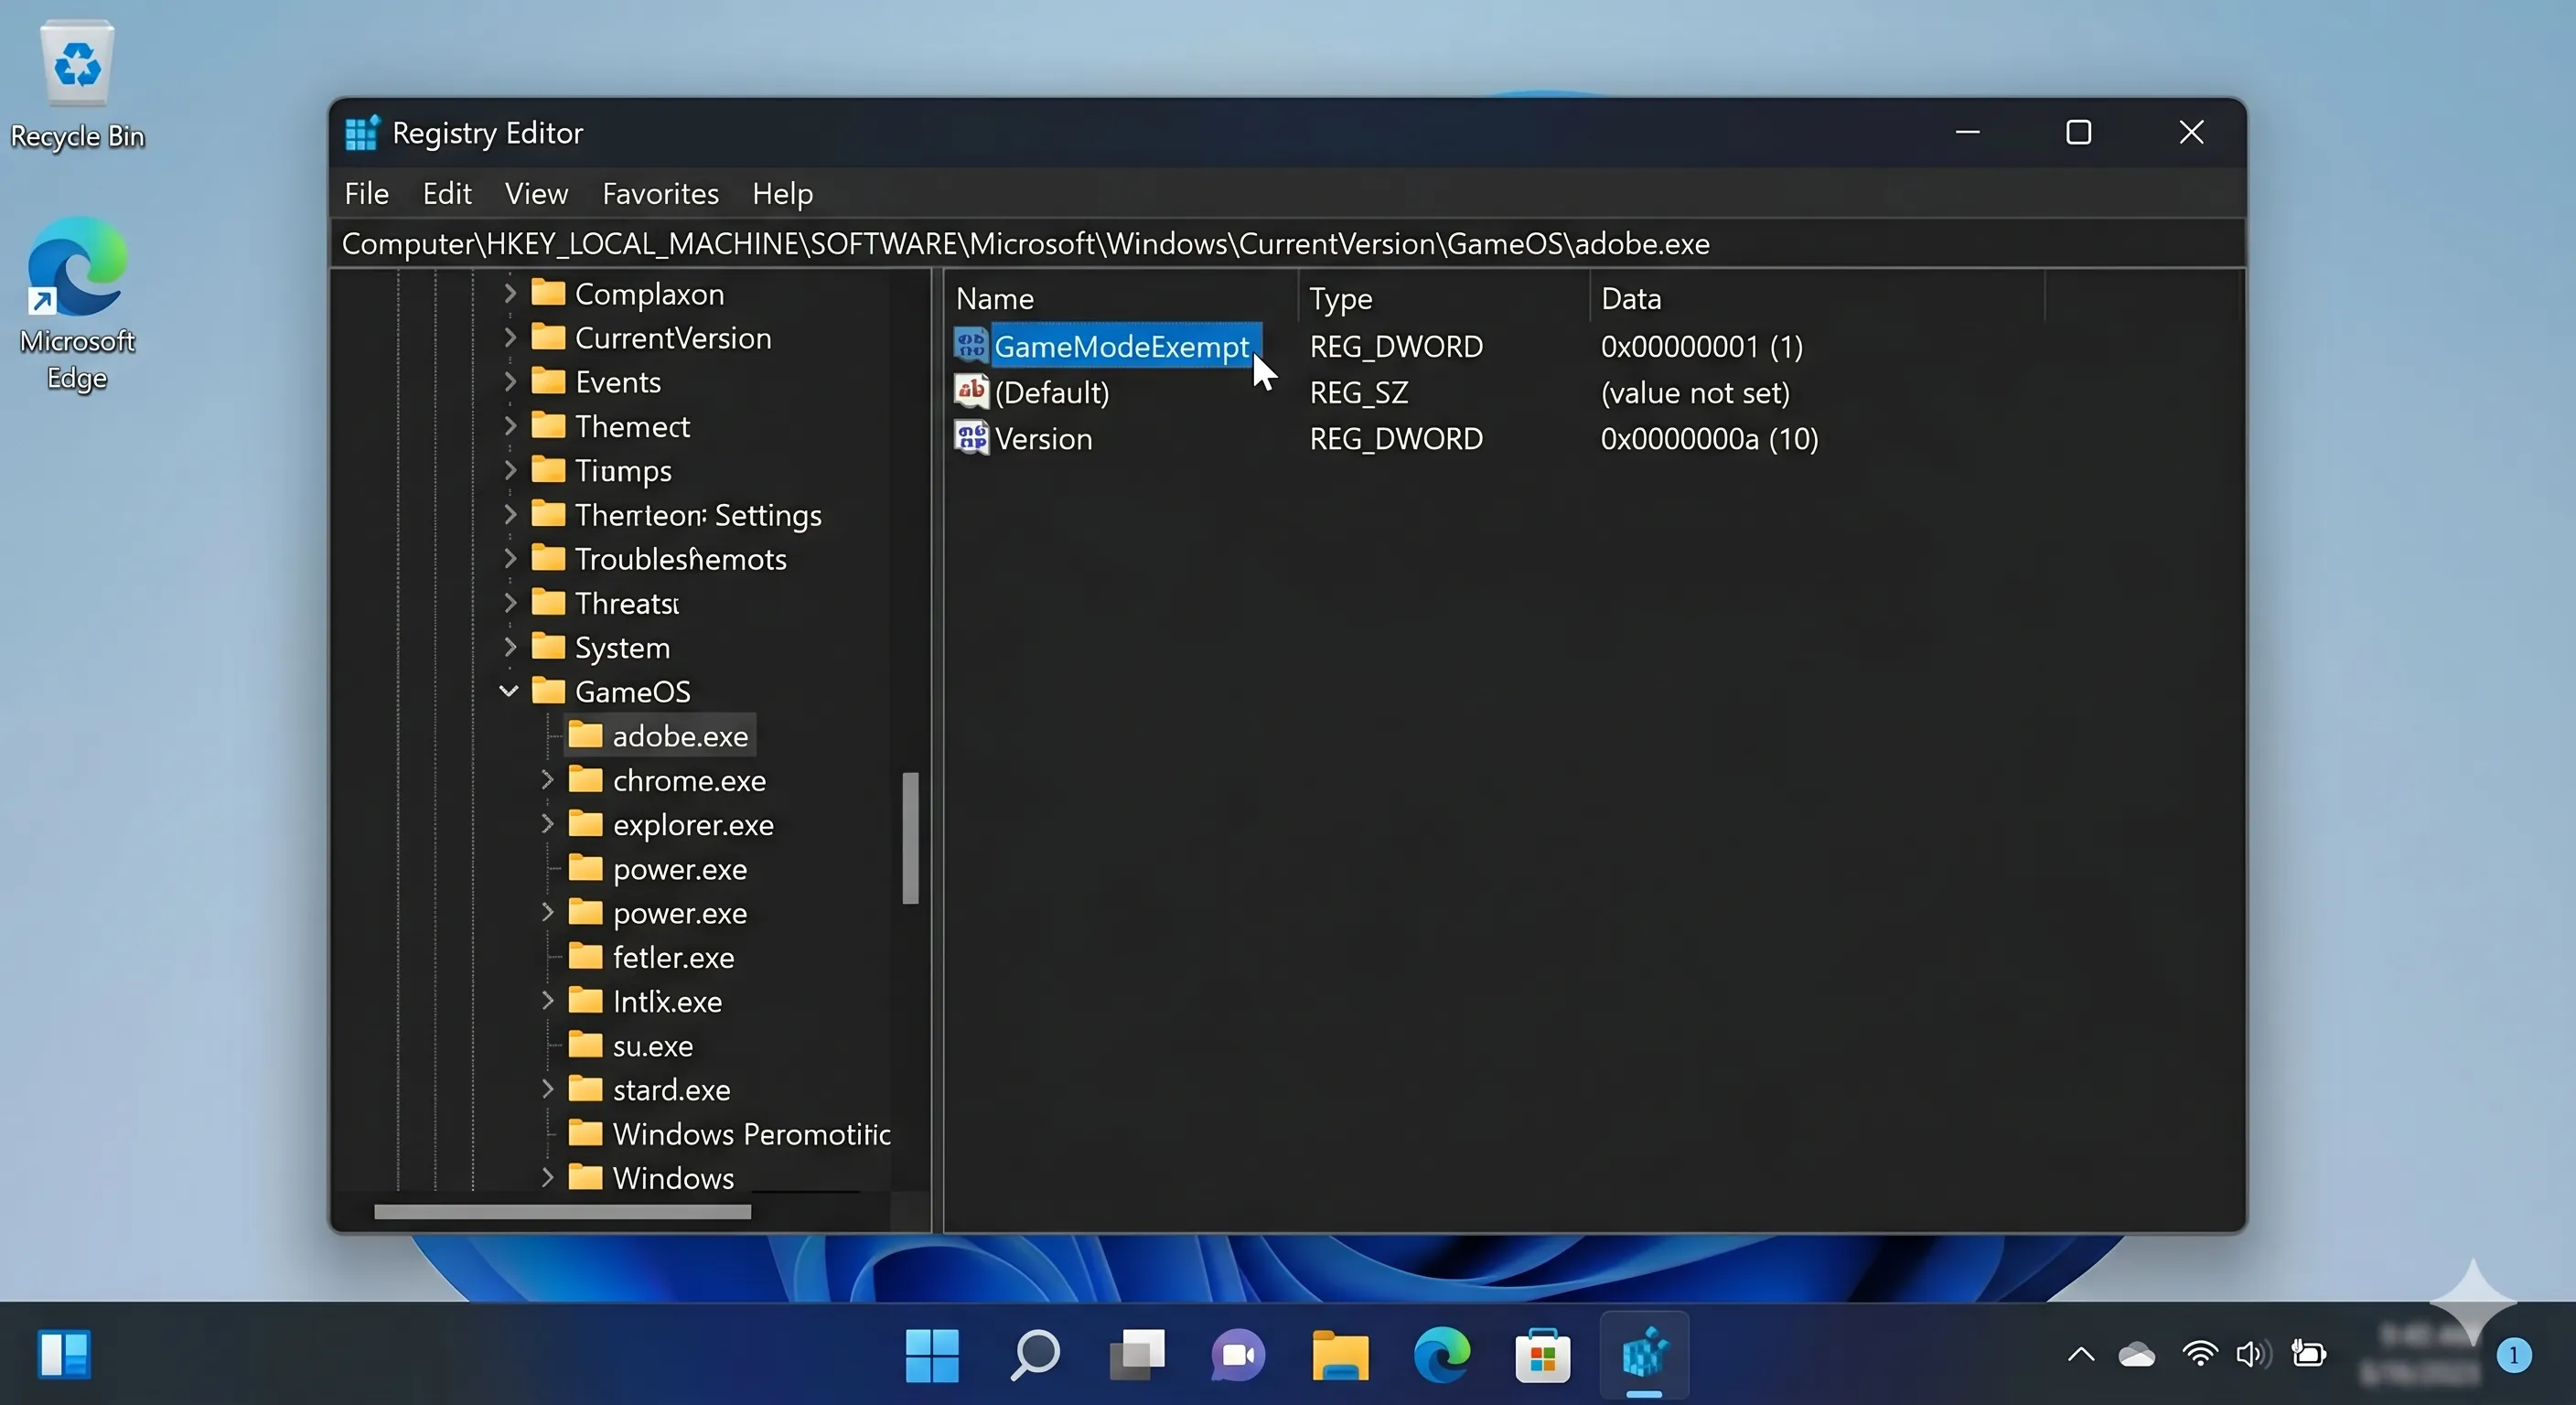
Task: Expand the System key
Action: (x=510, y=647)
